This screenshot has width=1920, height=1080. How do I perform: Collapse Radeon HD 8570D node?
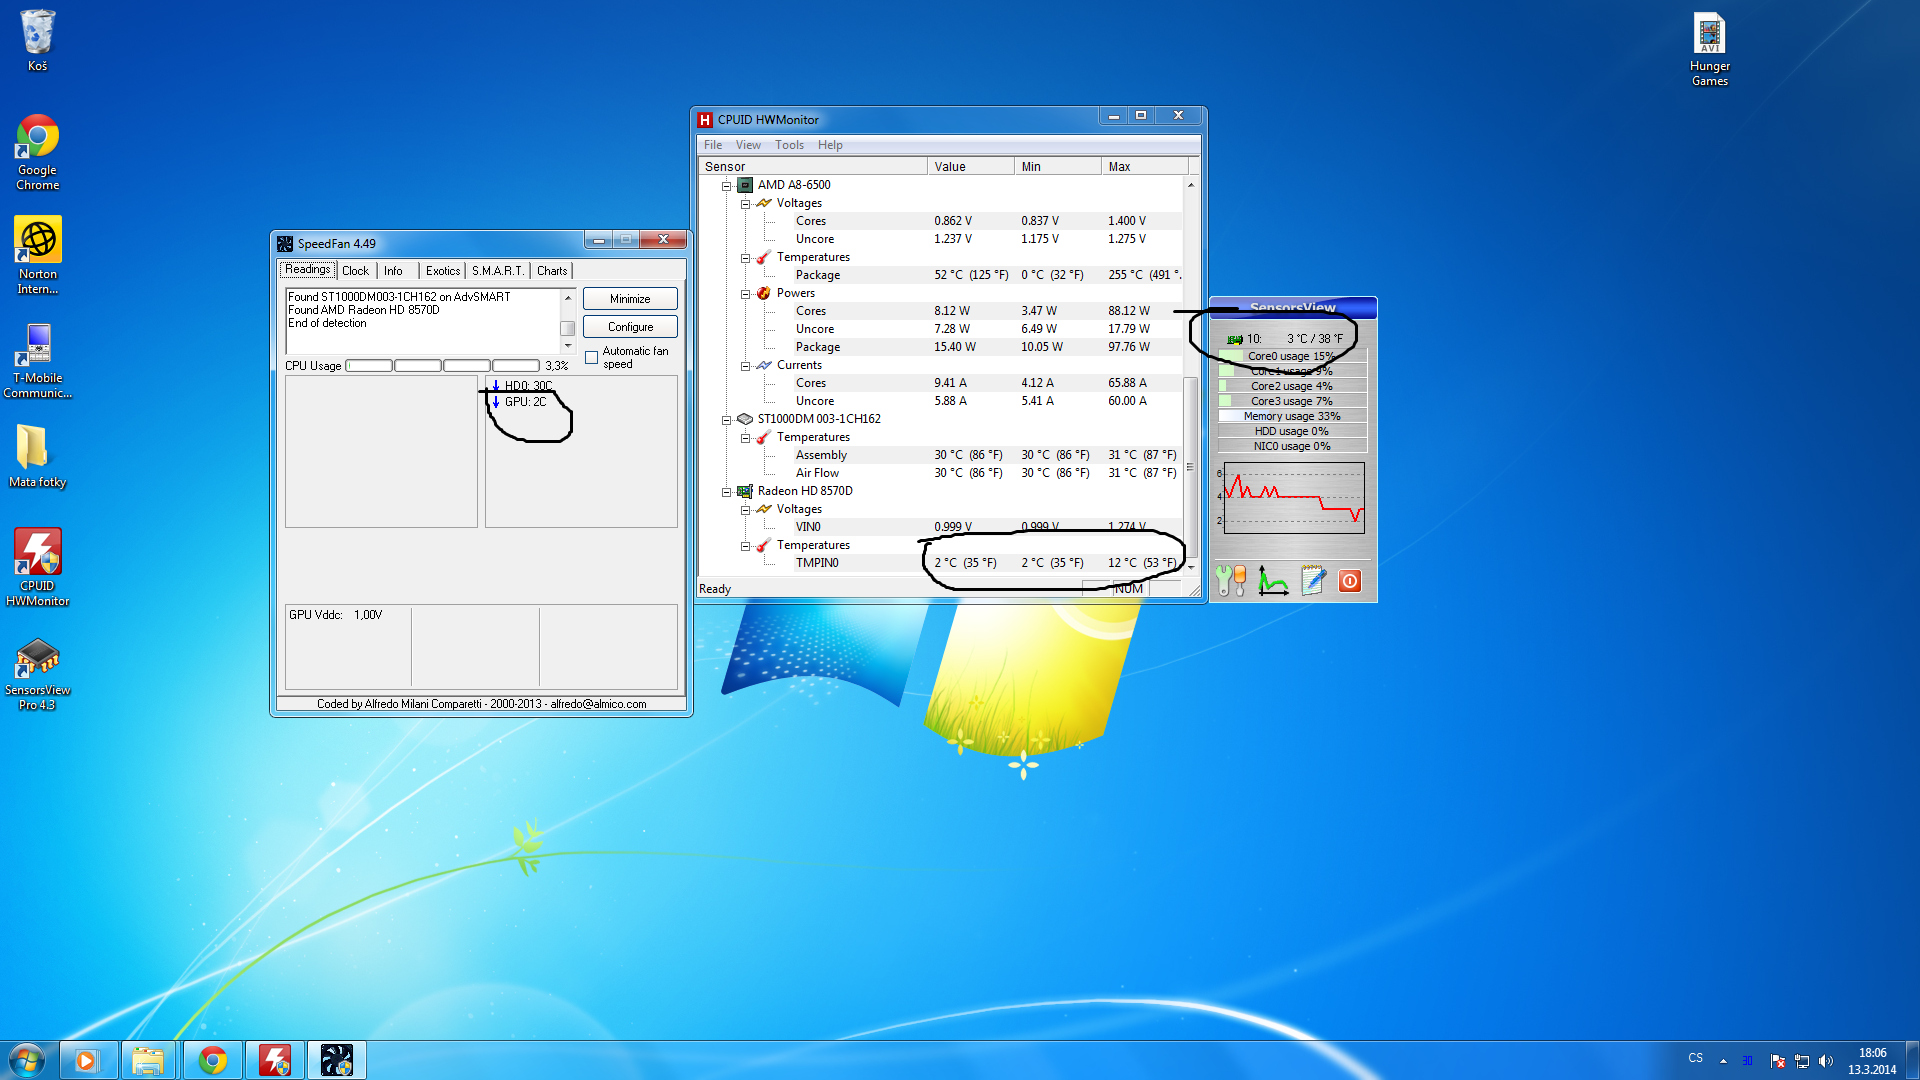click(727, 492)
